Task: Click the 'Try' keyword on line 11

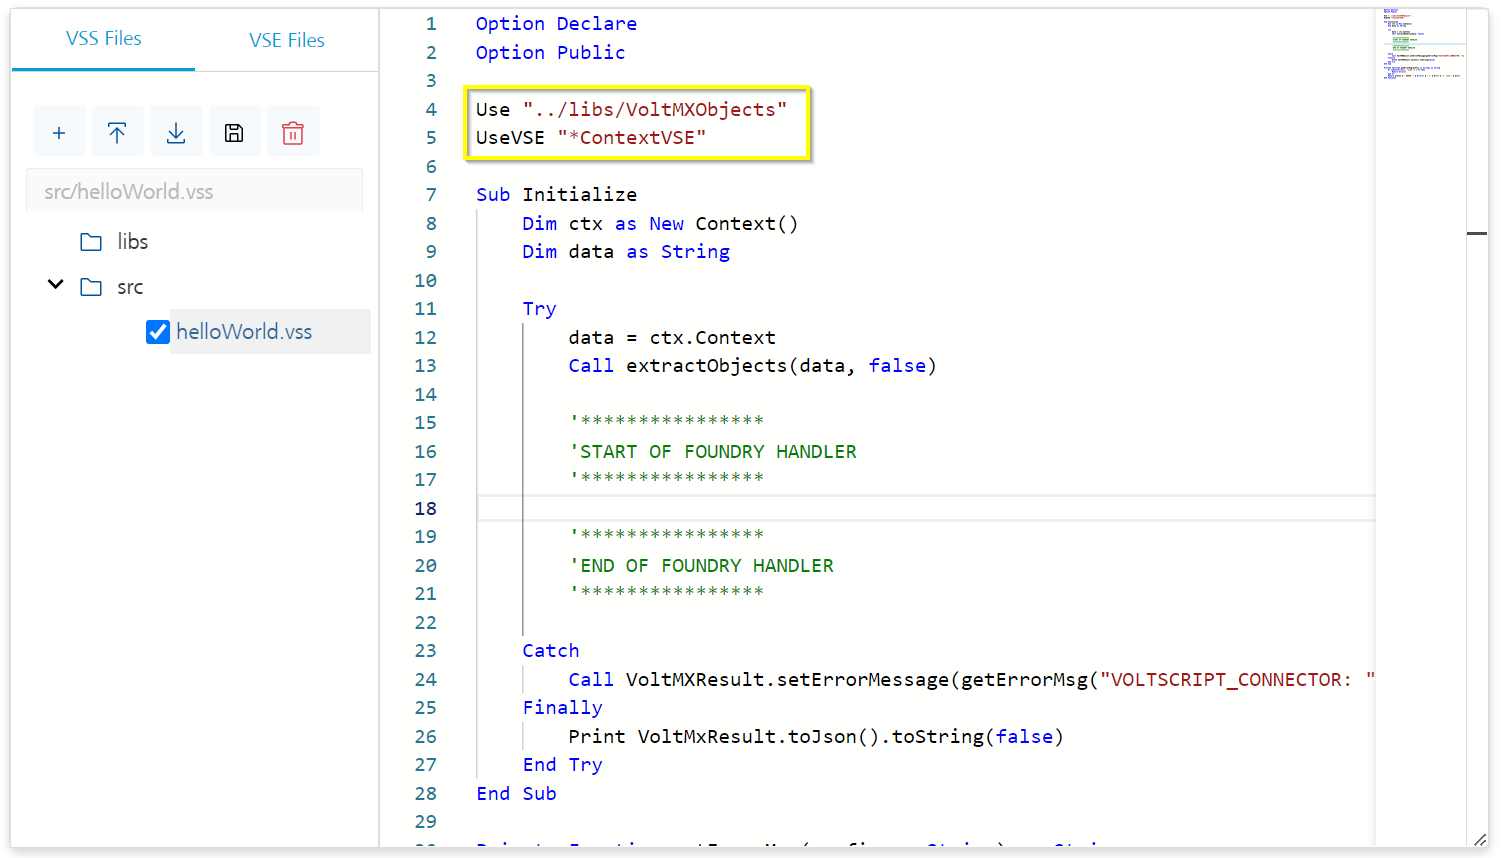Action: click(539, 309)
